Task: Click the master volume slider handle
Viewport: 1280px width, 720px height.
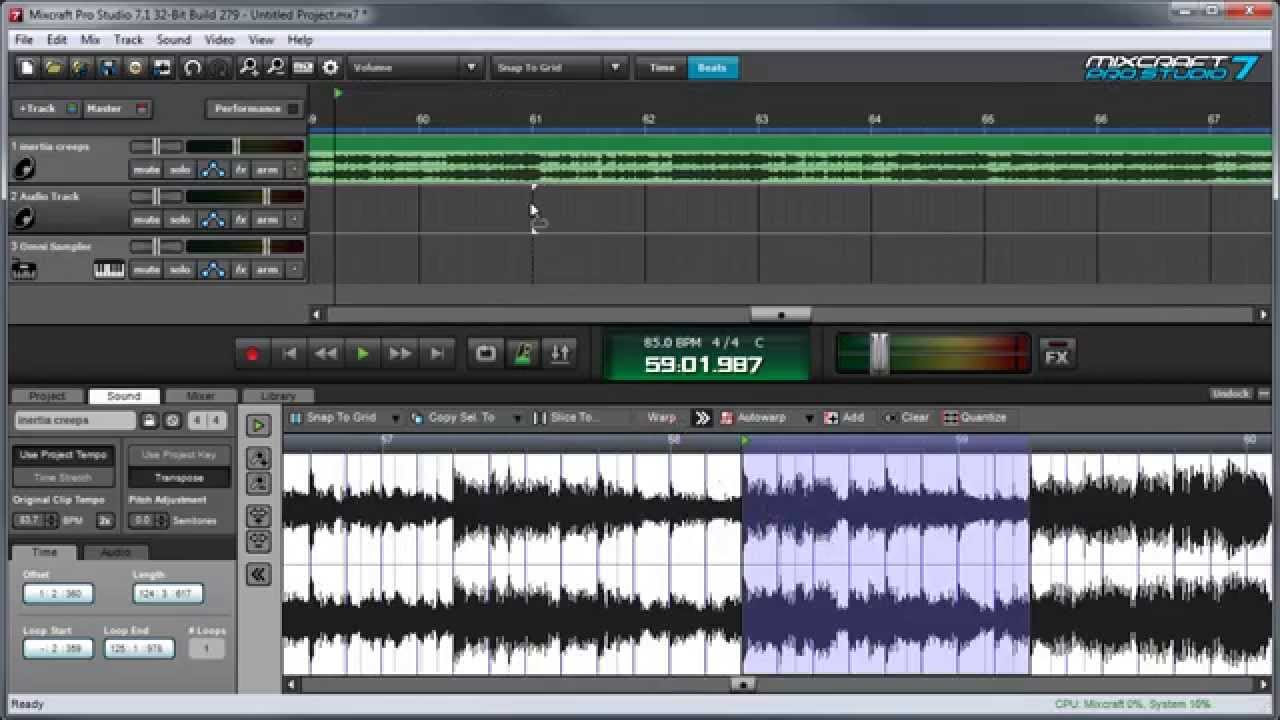Action: click(x=879, y=354)
